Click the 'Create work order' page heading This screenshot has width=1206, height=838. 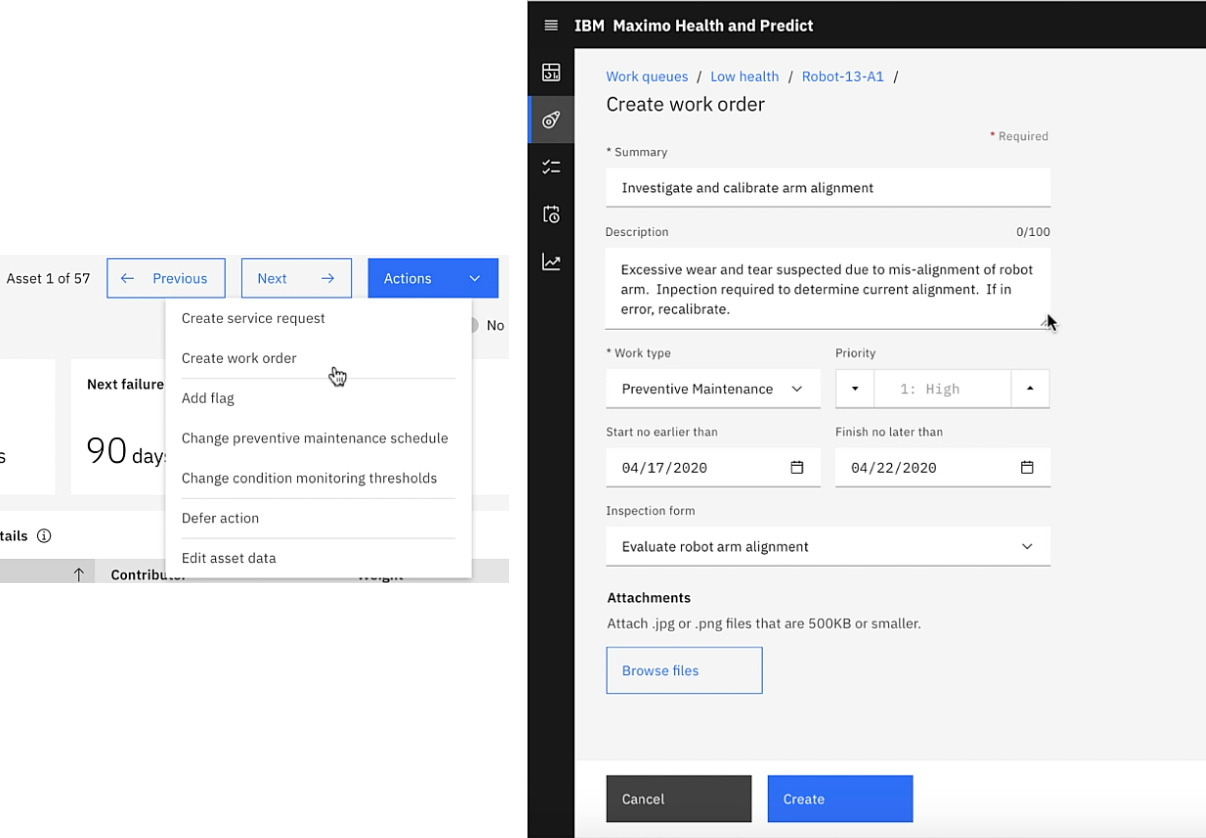(x=685, y=105)
